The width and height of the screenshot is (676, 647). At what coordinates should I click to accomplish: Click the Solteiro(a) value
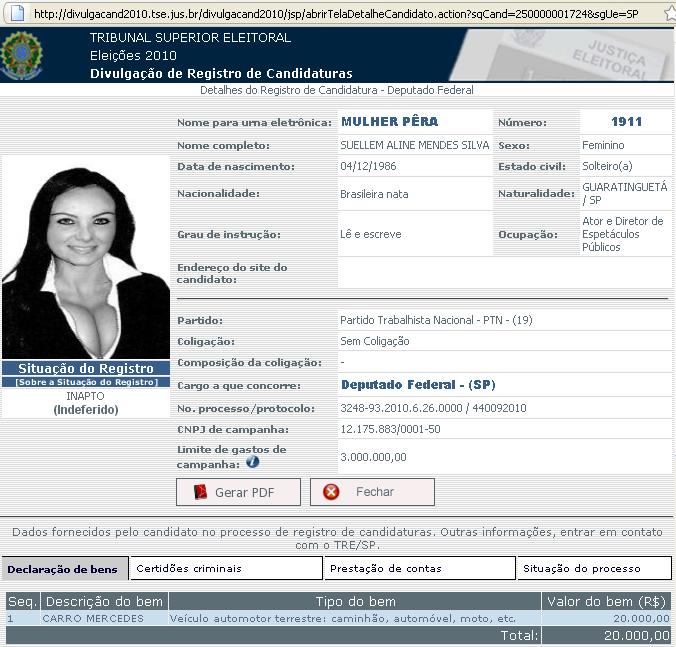pos(607,166)
